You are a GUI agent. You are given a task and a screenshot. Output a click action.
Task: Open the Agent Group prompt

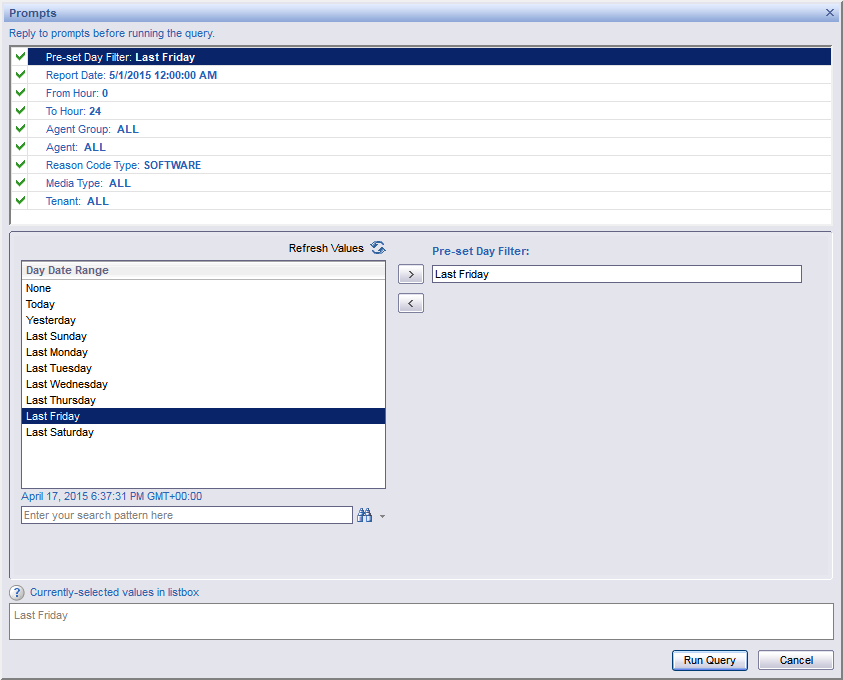click(x=92, y=129)
